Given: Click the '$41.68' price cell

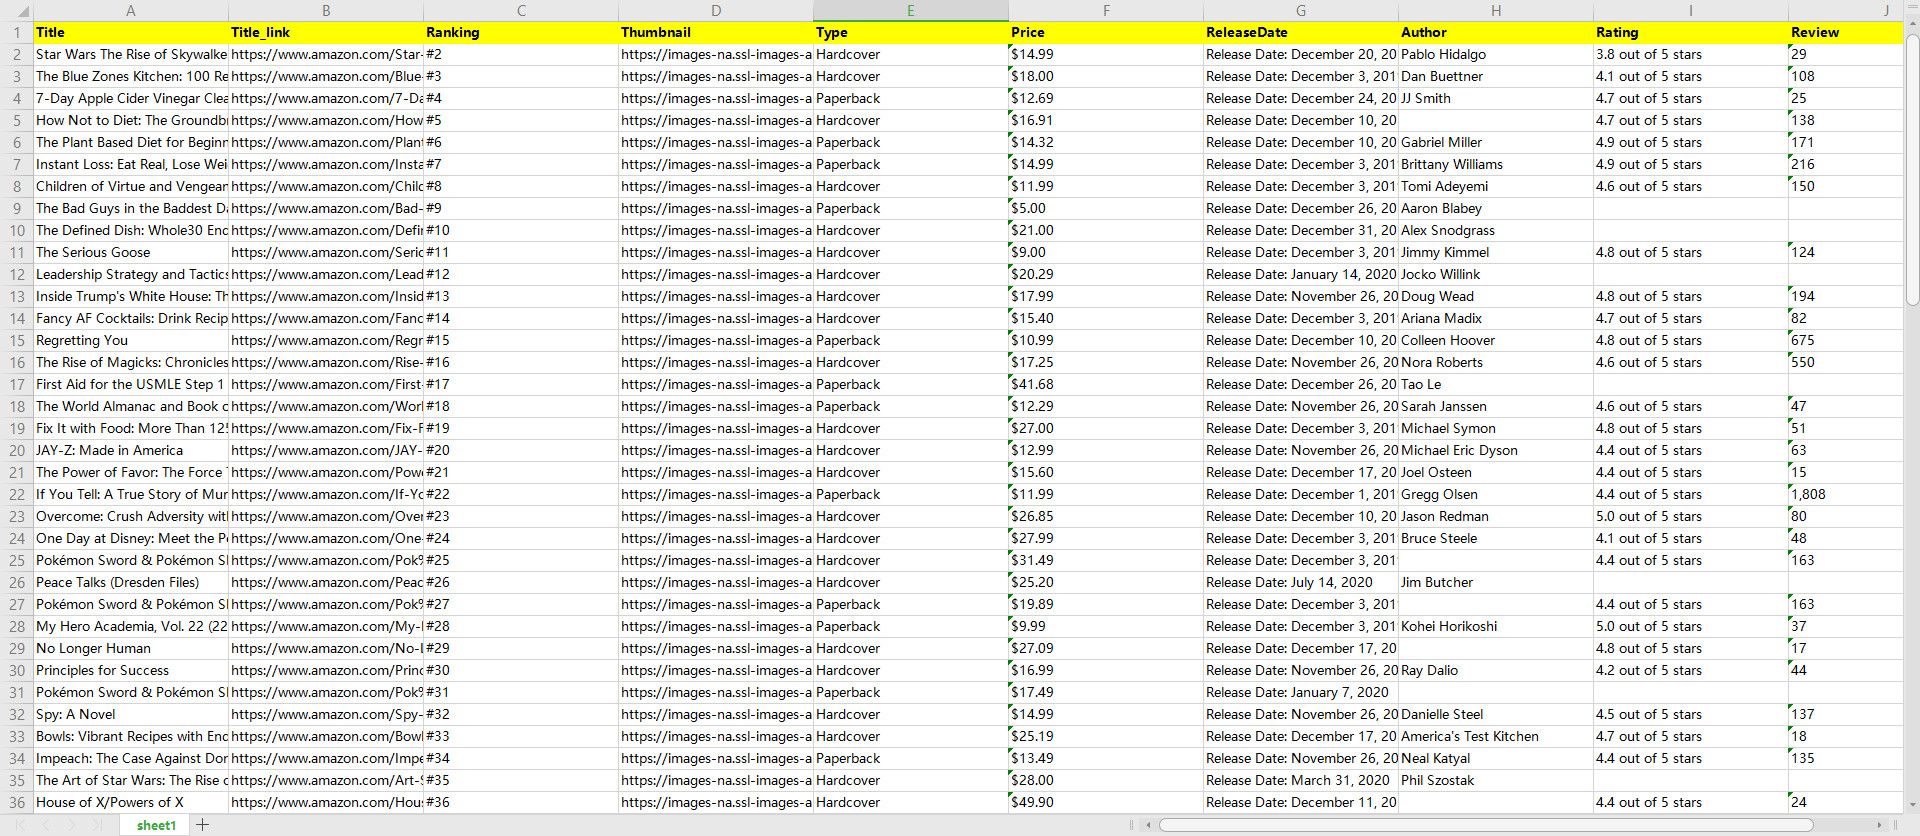Looking at the screenshot, I should (1106, 384).
